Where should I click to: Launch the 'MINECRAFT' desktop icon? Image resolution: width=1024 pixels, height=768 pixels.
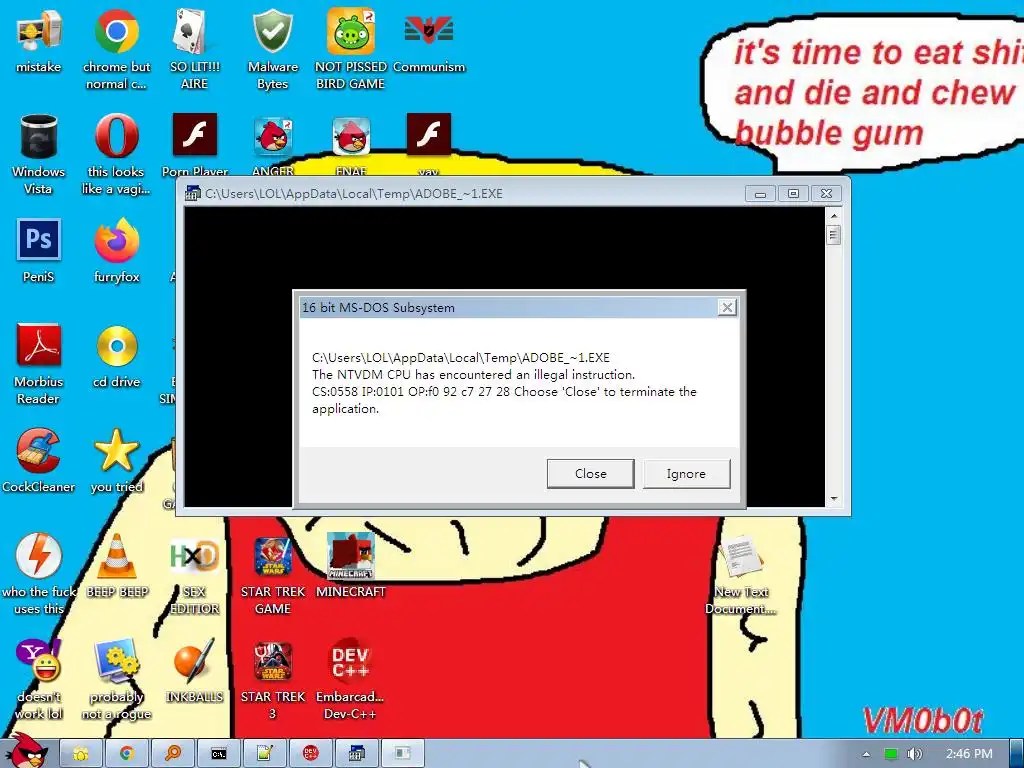tap(351, 555)
